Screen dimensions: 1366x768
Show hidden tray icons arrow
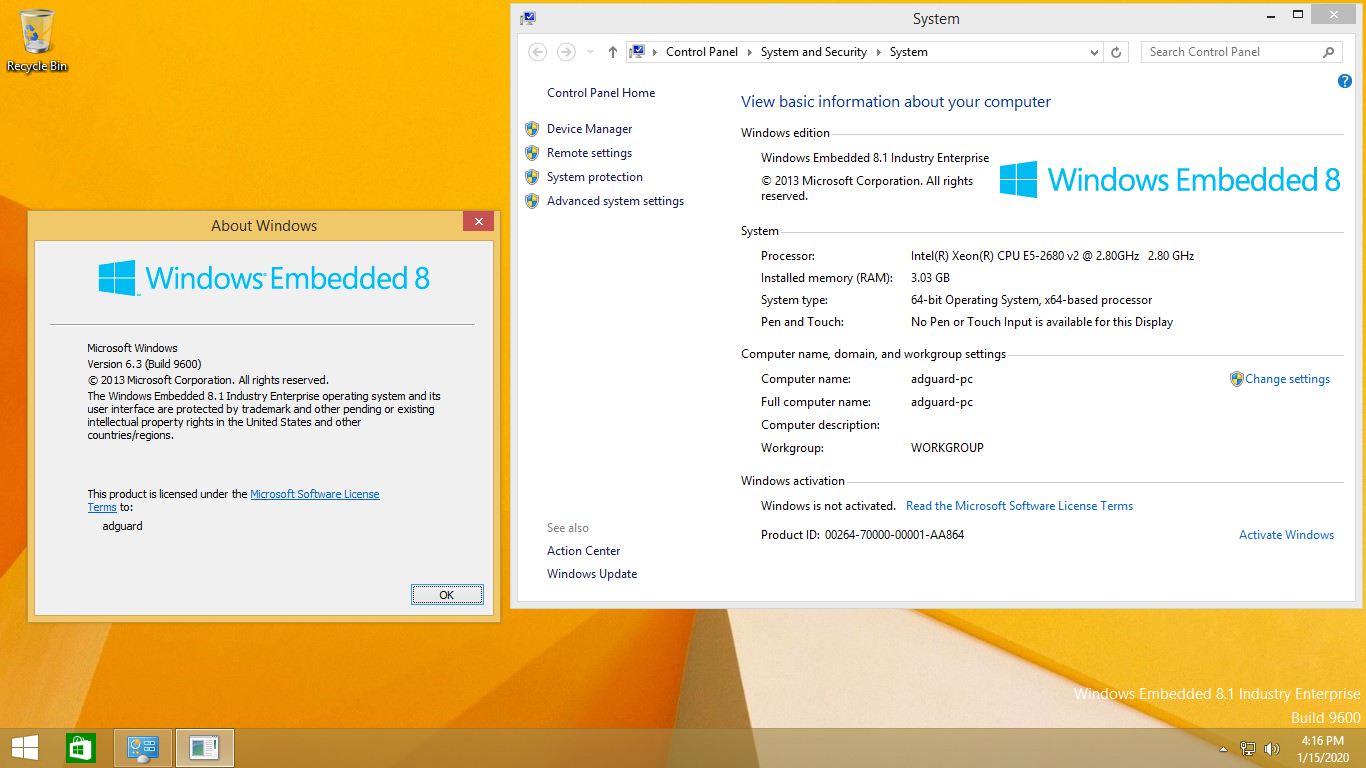1224,749
